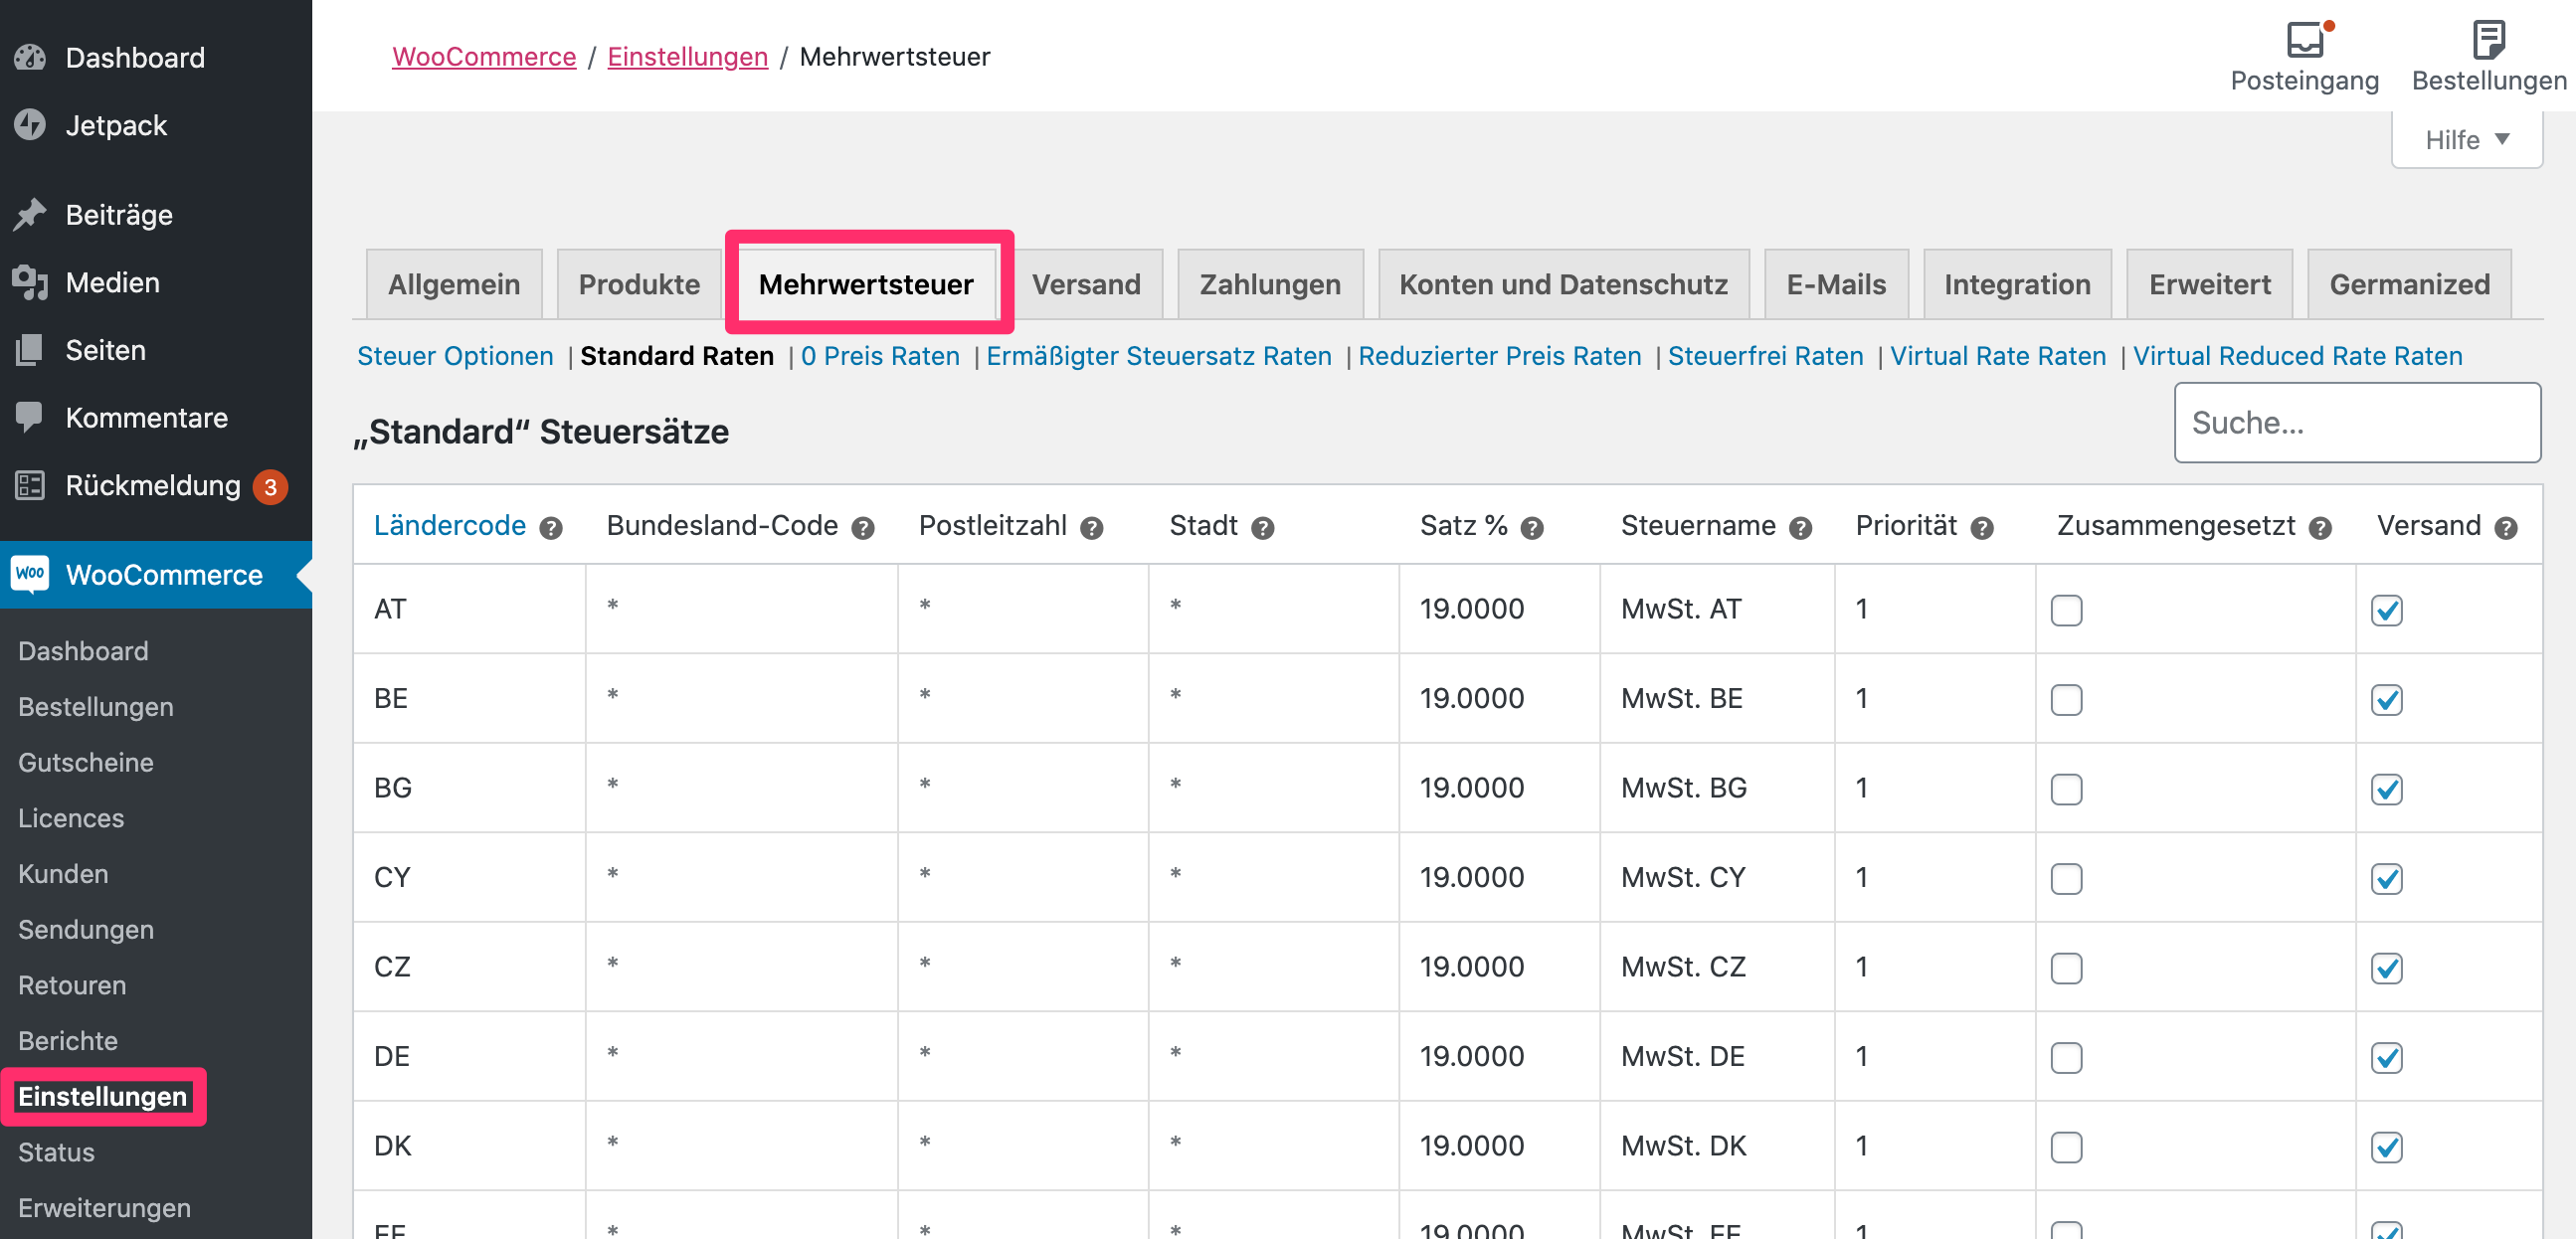Open Virtual Reduced Rate Raten link
The height and width of the screenshot is (1239, 2576).
coord(2297,356)
